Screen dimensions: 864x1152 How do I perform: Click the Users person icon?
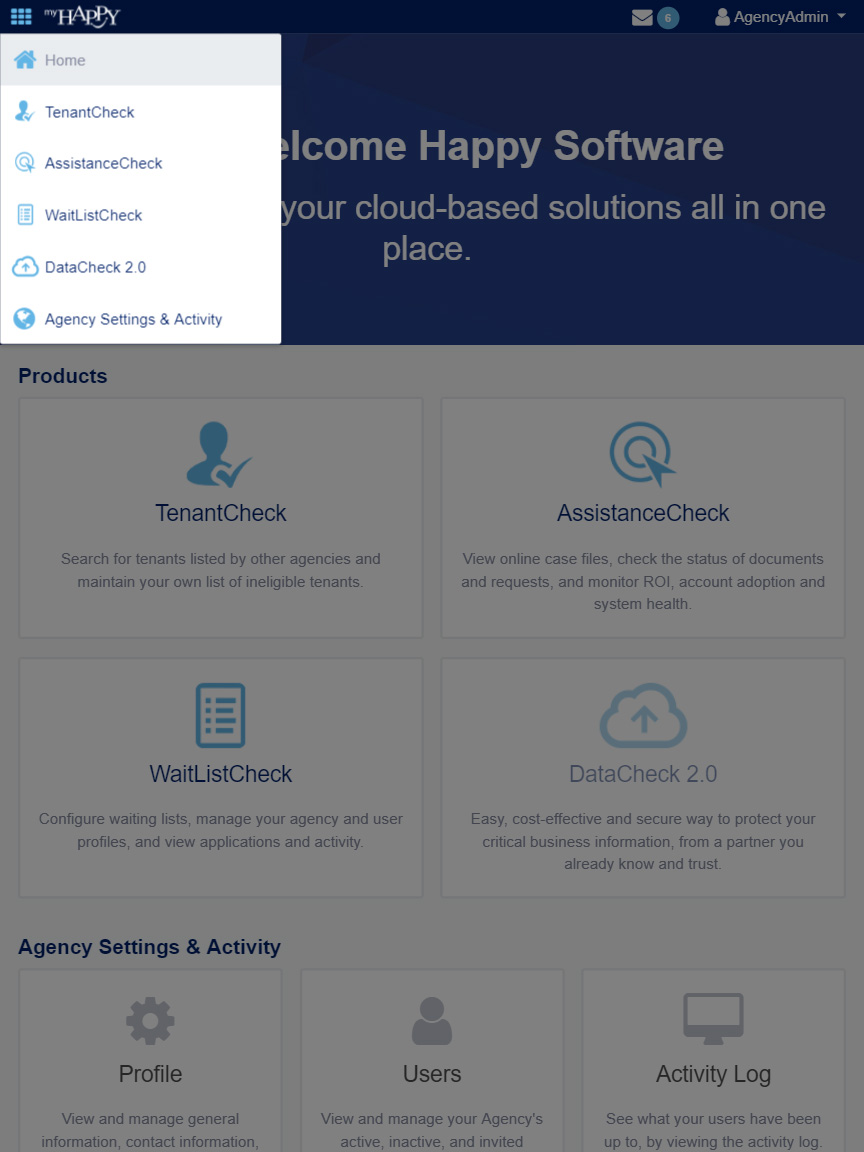point(432,1021)
